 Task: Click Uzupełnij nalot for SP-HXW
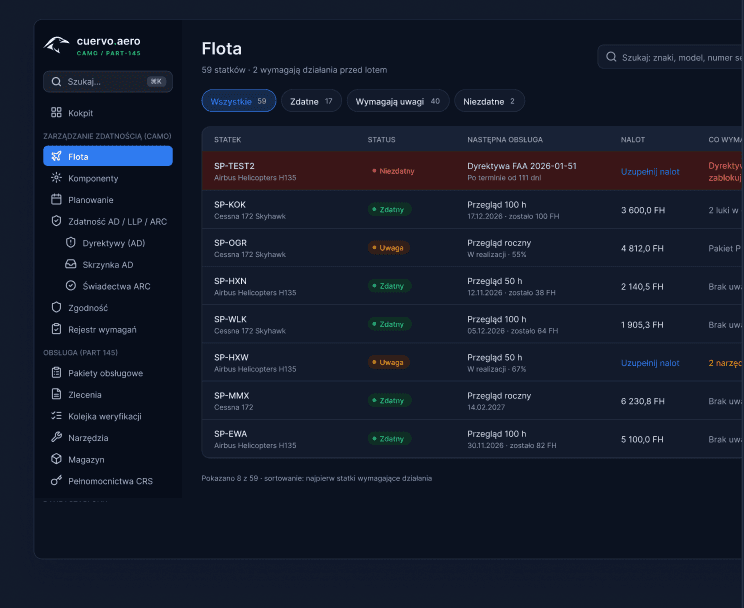650,363
